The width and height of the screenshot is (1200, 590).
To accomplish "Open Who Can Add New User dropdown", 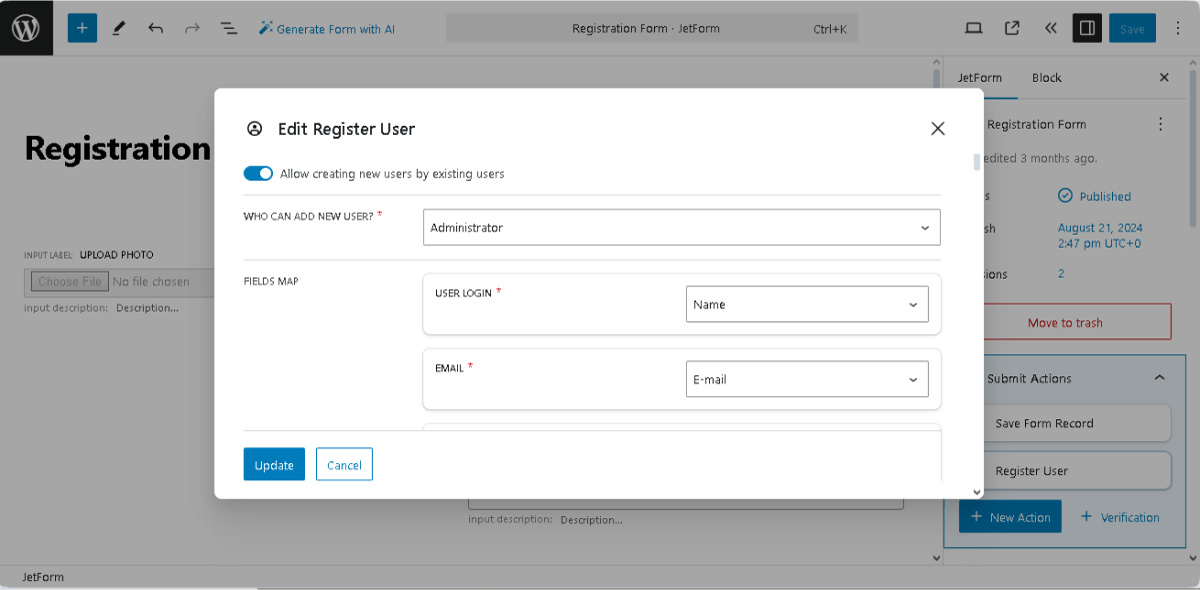I will tap(681, 227).
